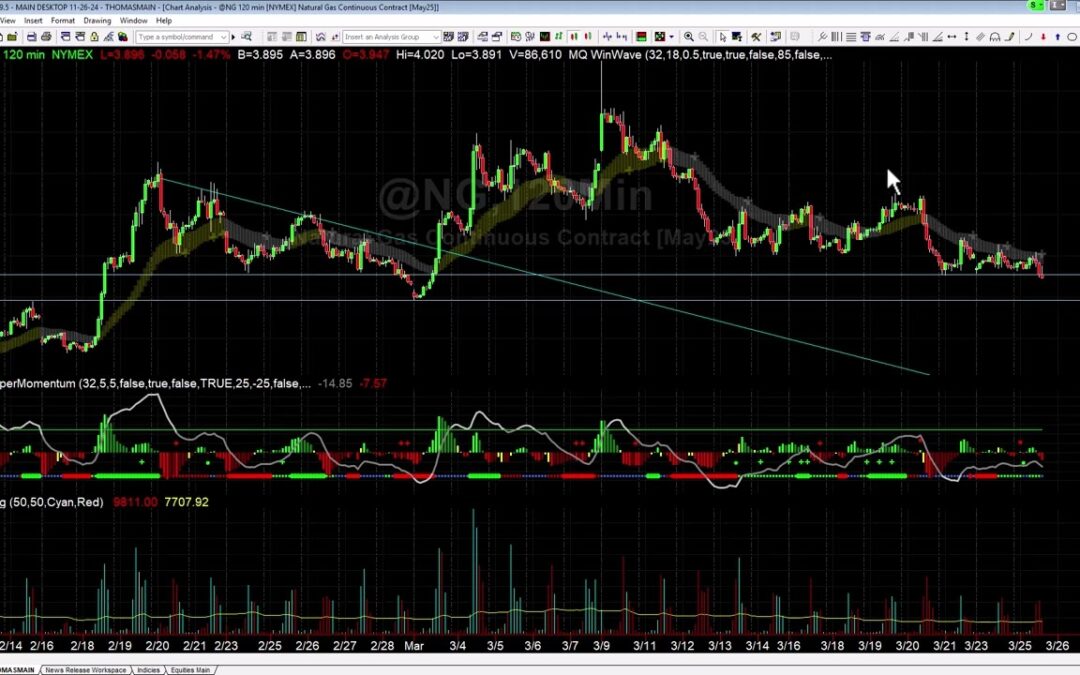Switch to the Equities Main tab

pyautogui.click(x=190, y=670)
